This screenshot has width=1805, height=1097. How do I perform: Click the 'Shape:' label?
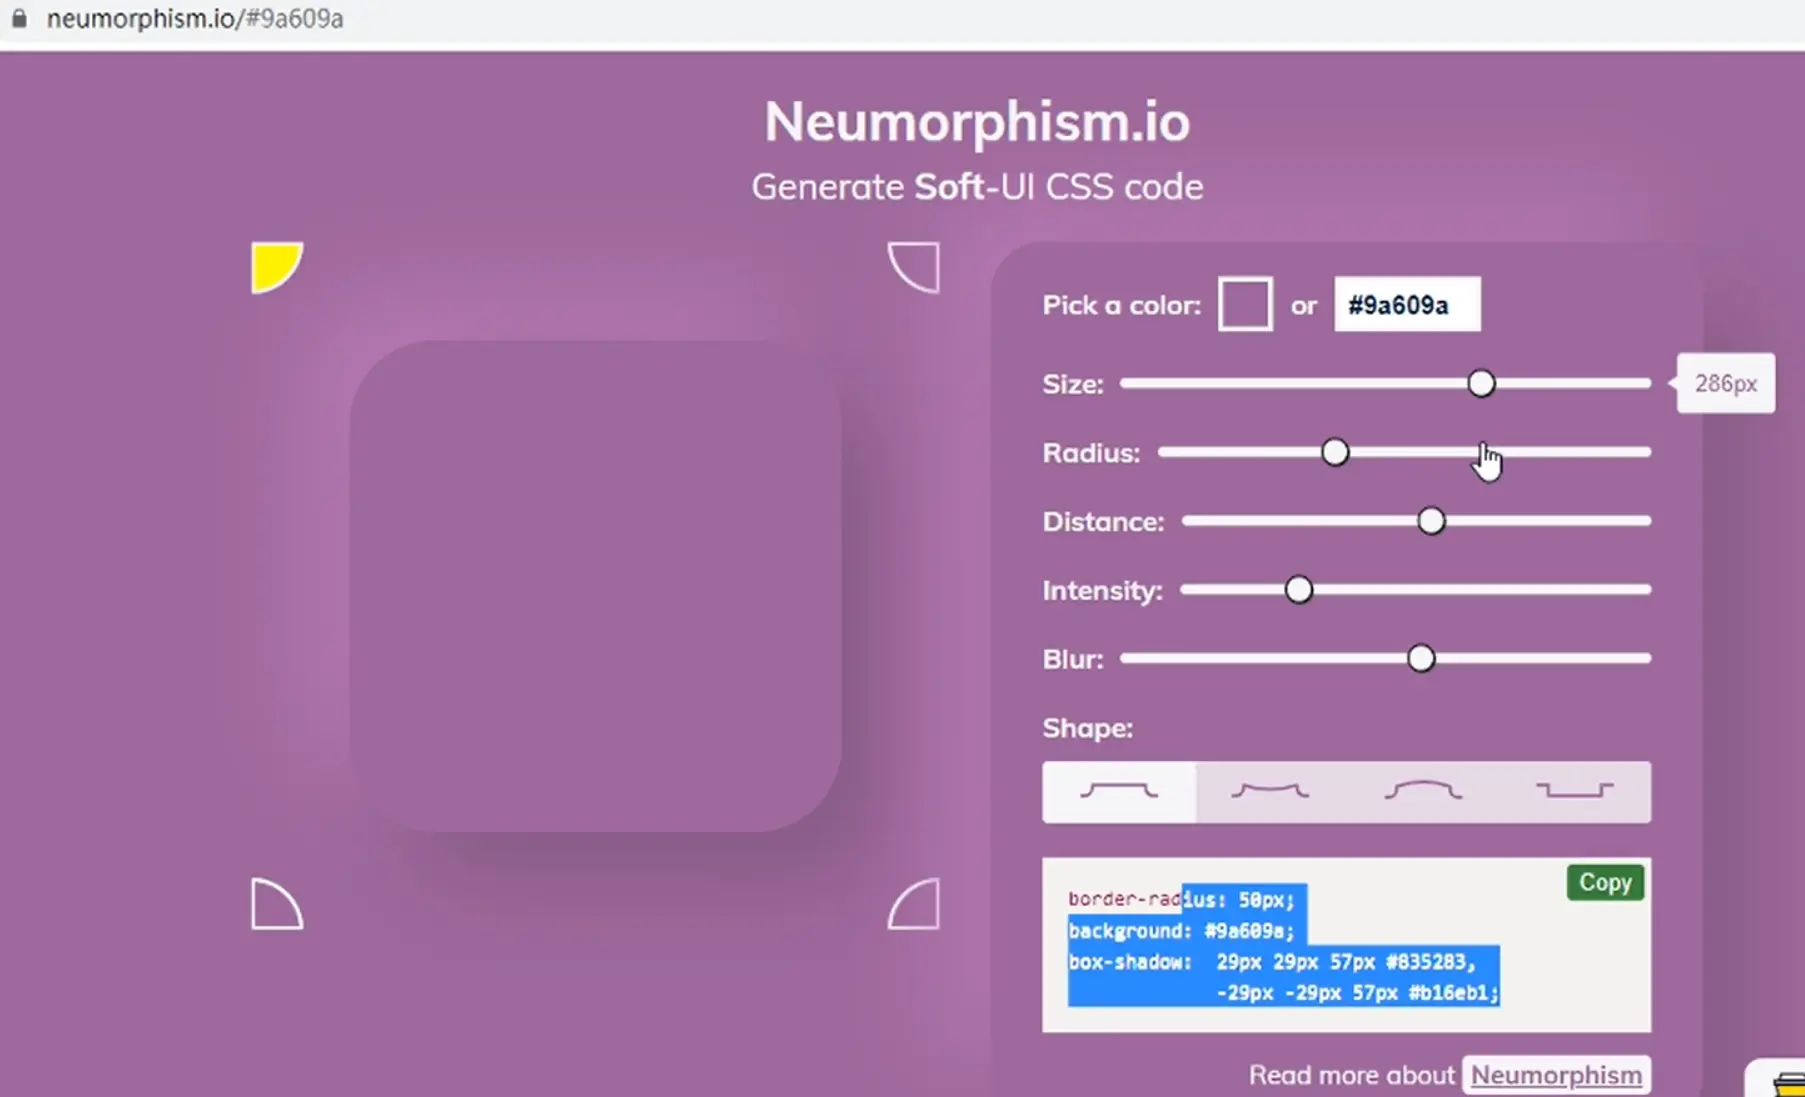1087,728
